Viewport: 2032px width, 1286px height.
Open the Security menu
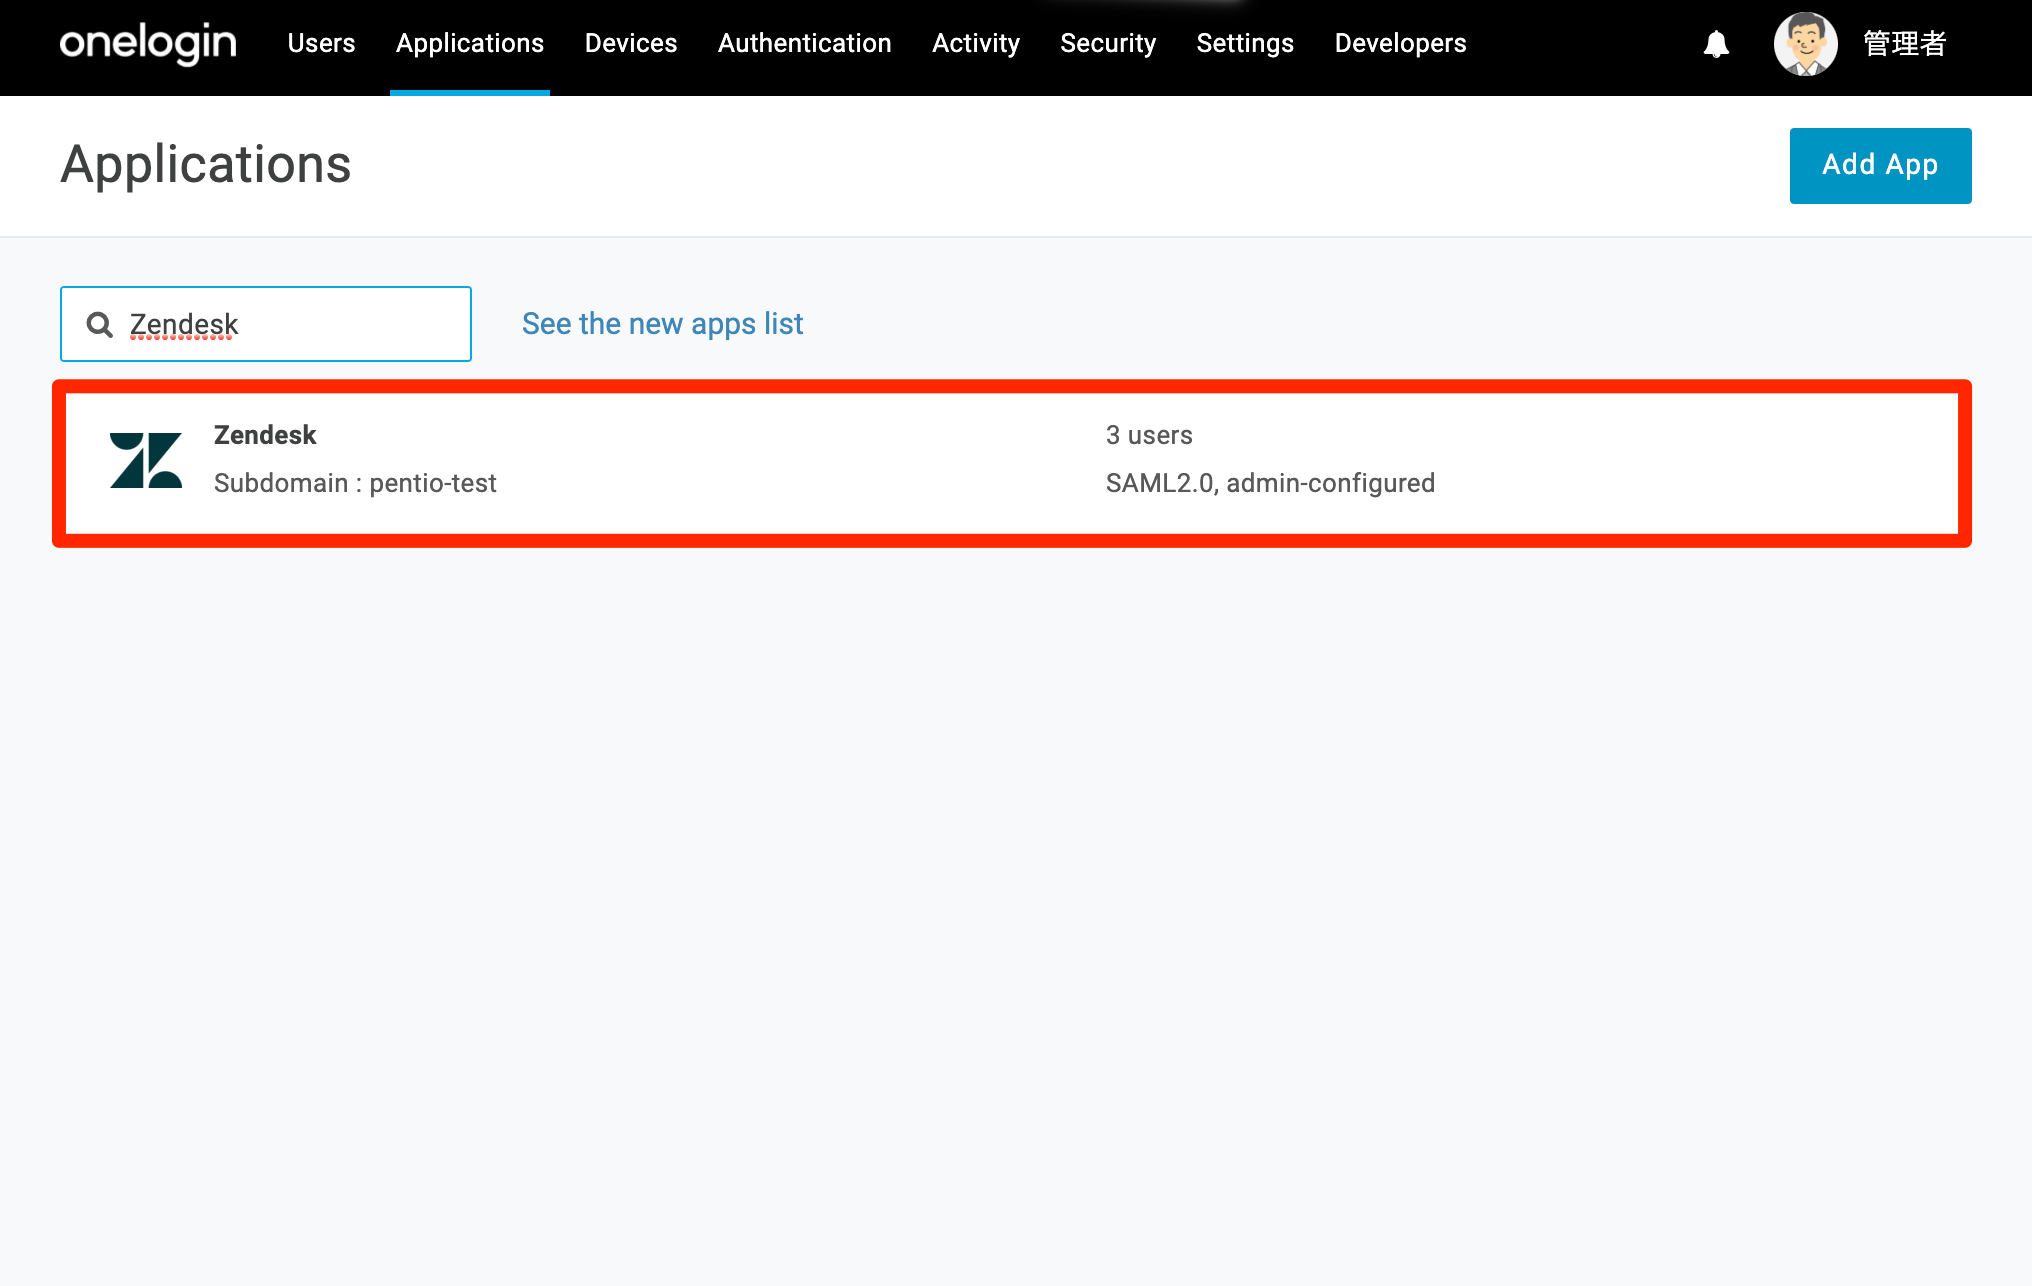pyautogui.click(x=1108, y=43)
